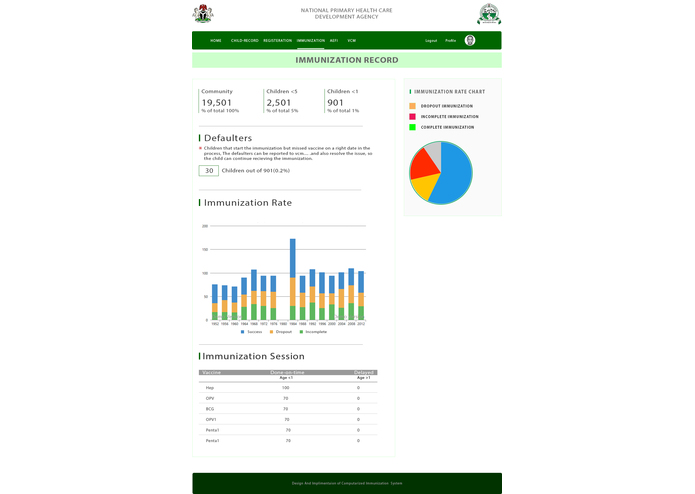695x494 pixels.
Task: Select the OPV1 vaccine row
Action: pyautogui.click(x=288, y=420)
